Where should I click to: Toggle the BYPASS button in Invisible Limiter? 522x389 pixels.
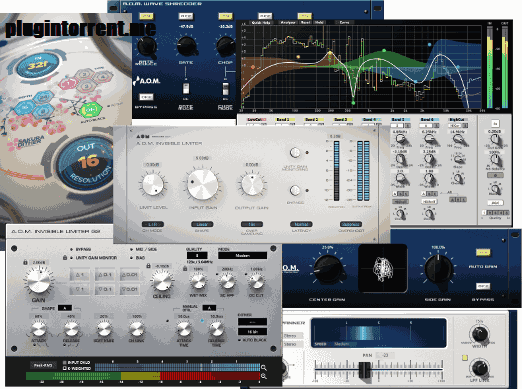295,190
